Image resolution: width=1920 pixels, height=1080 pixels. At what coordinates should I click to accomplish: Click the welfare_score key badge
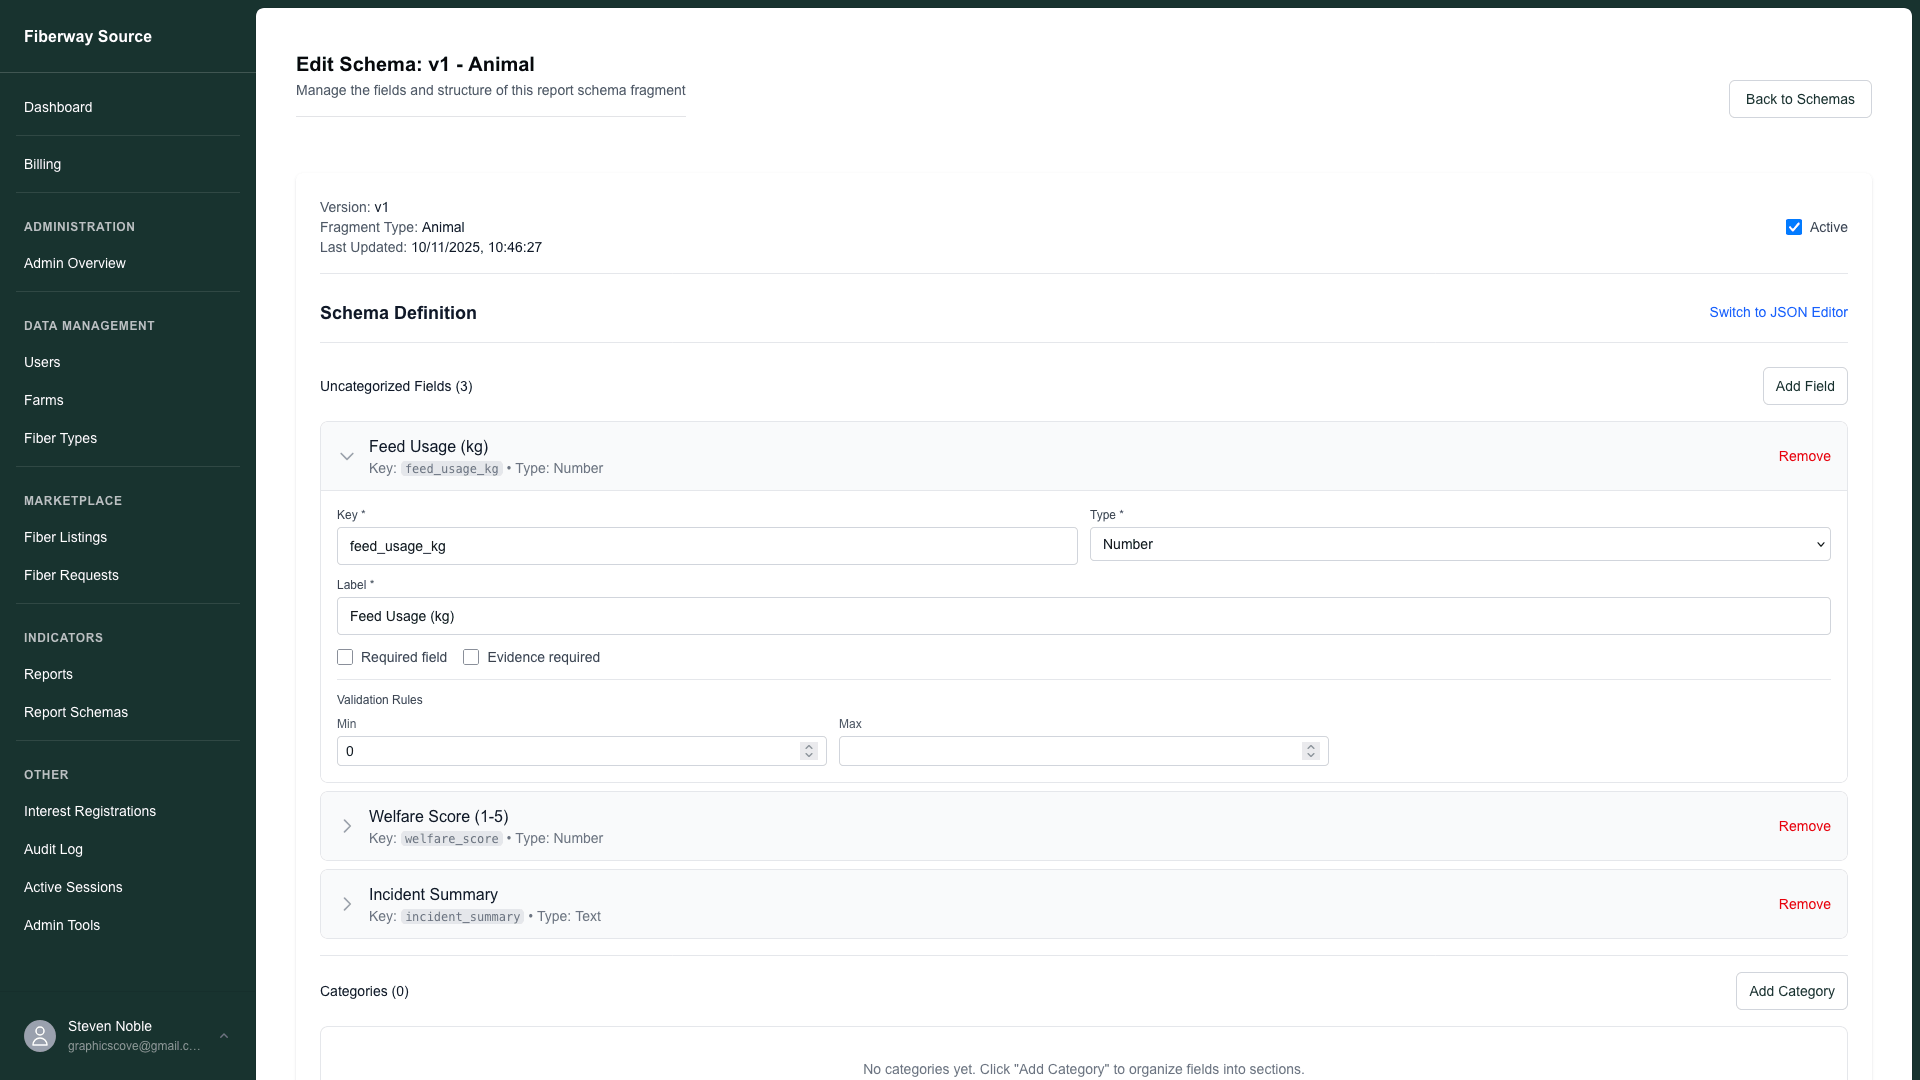point(452,839)
